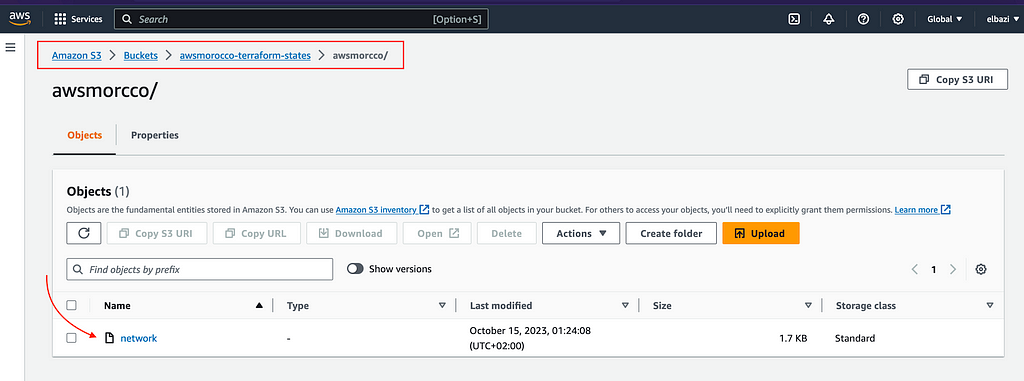Click the sort ascending arrow on Name

pos(259,305)
